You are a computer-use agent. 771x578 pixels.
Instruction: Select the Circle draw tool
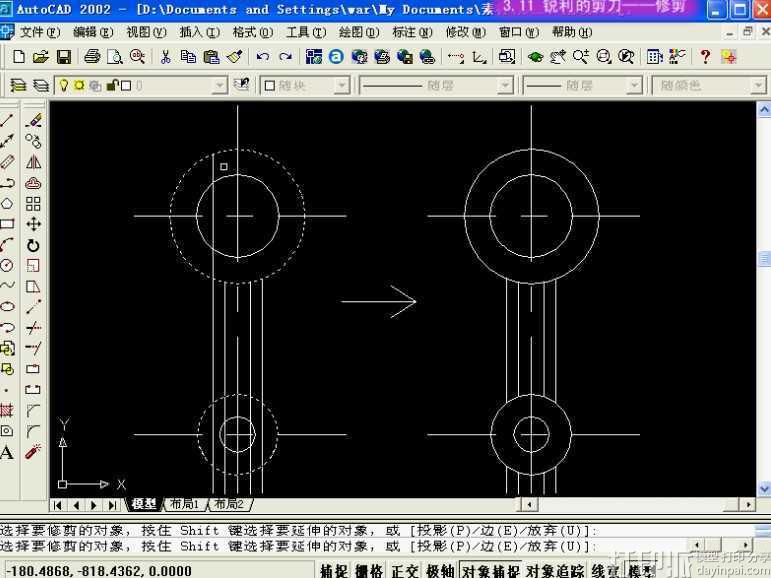pos(7,266)
